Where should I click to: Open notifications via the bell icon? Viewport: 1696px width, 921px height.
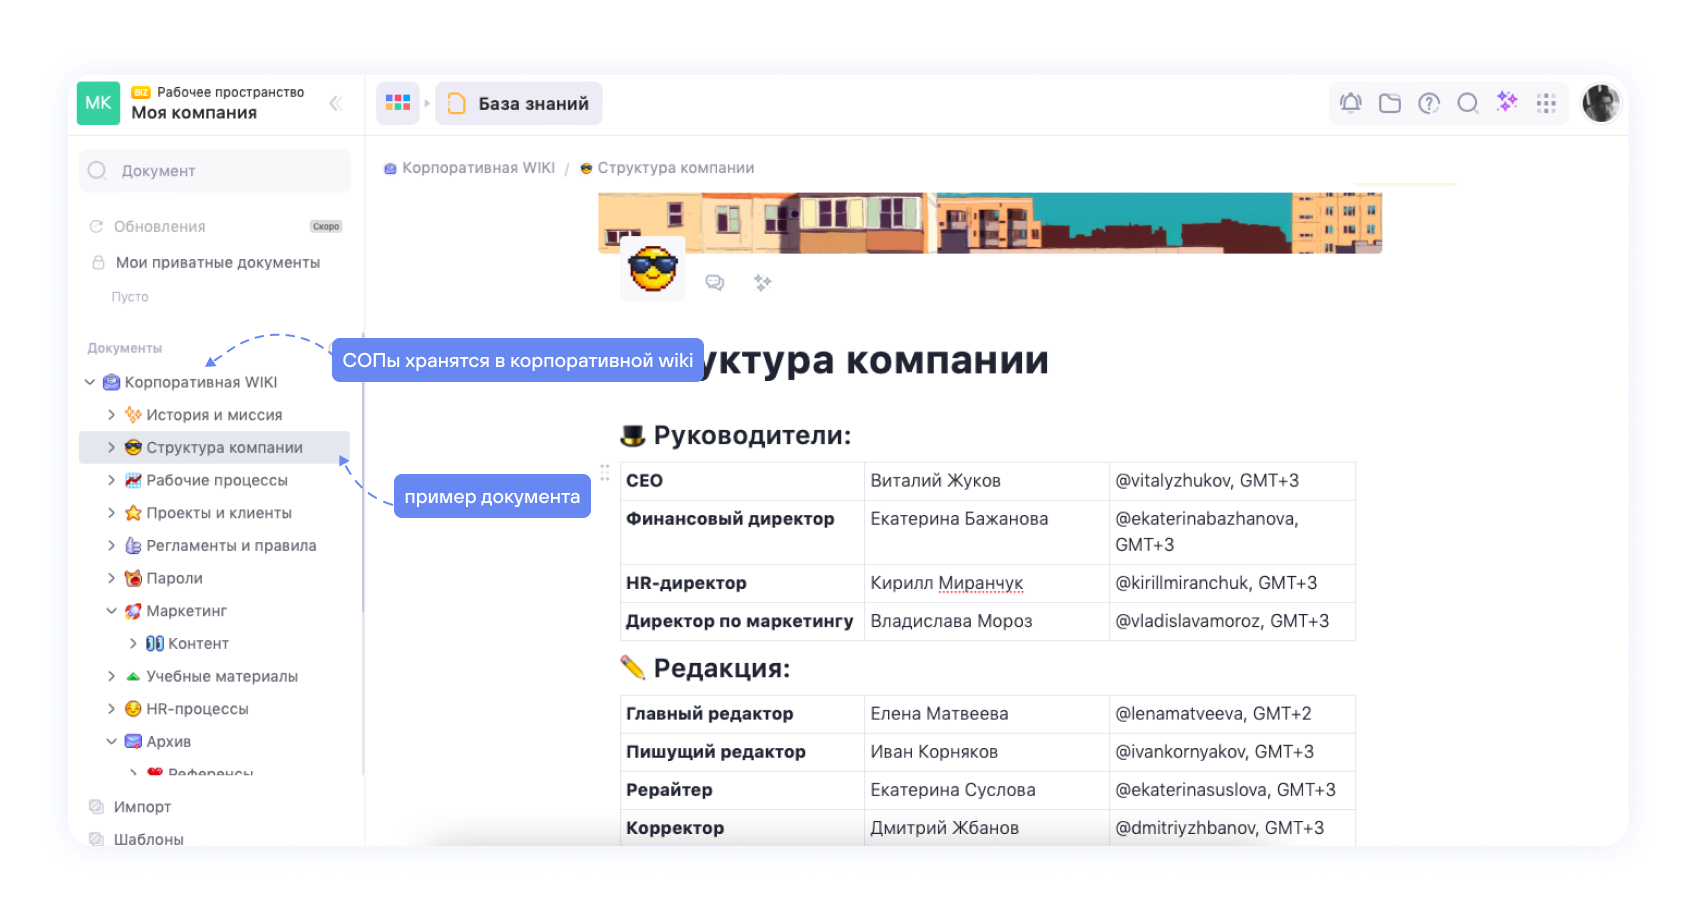(1351, 103)
